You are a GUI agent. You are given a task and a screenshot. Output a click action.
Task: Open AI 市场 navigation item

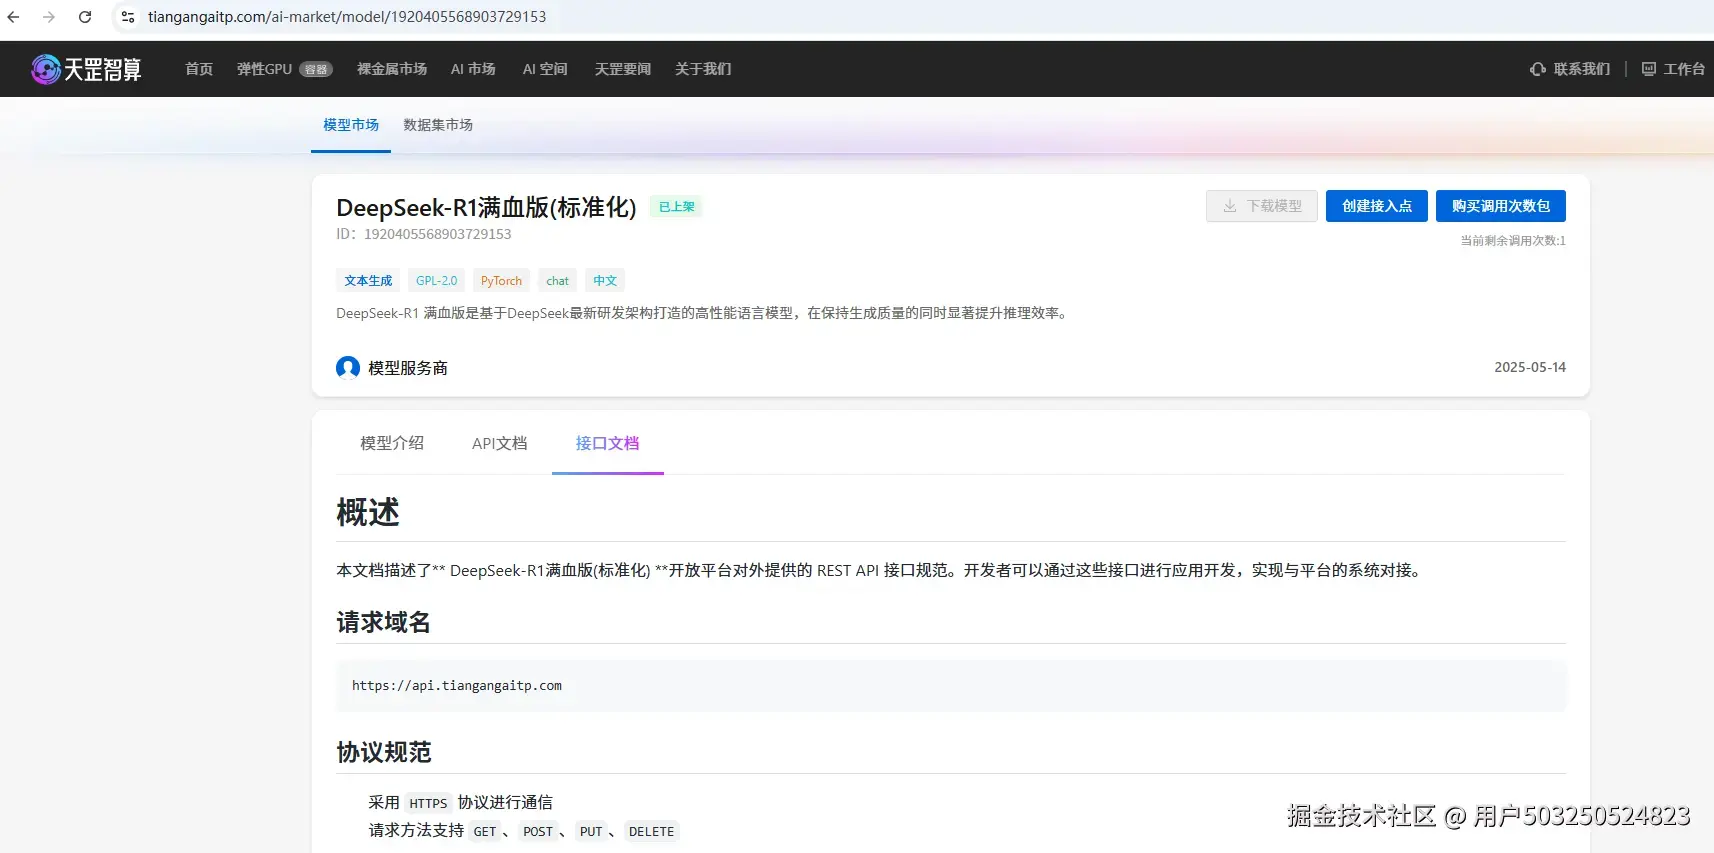[x=473, y=69]
